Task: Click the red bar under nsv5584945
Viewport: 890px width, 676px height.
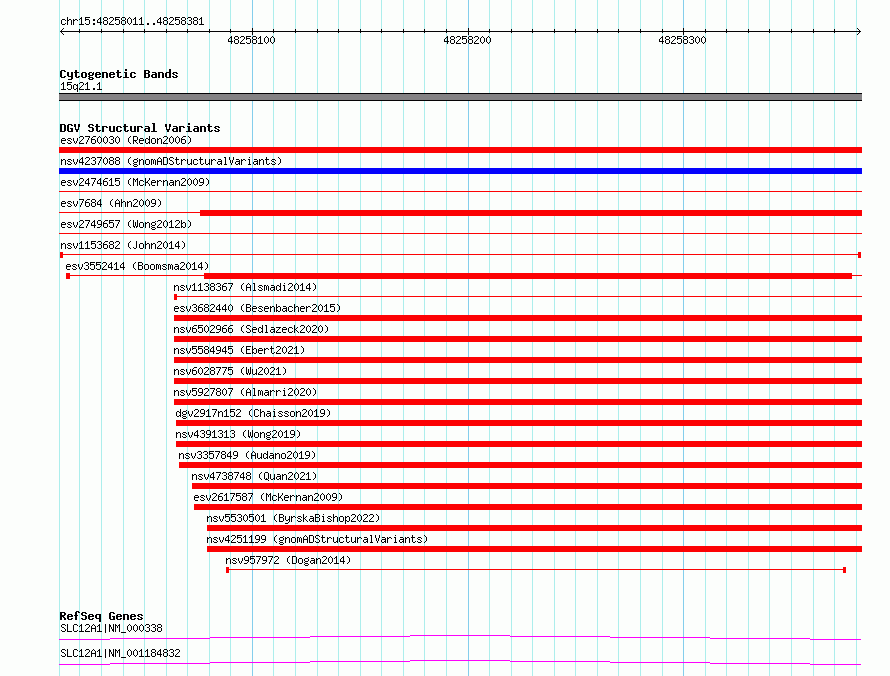Action: coord(518,360)
